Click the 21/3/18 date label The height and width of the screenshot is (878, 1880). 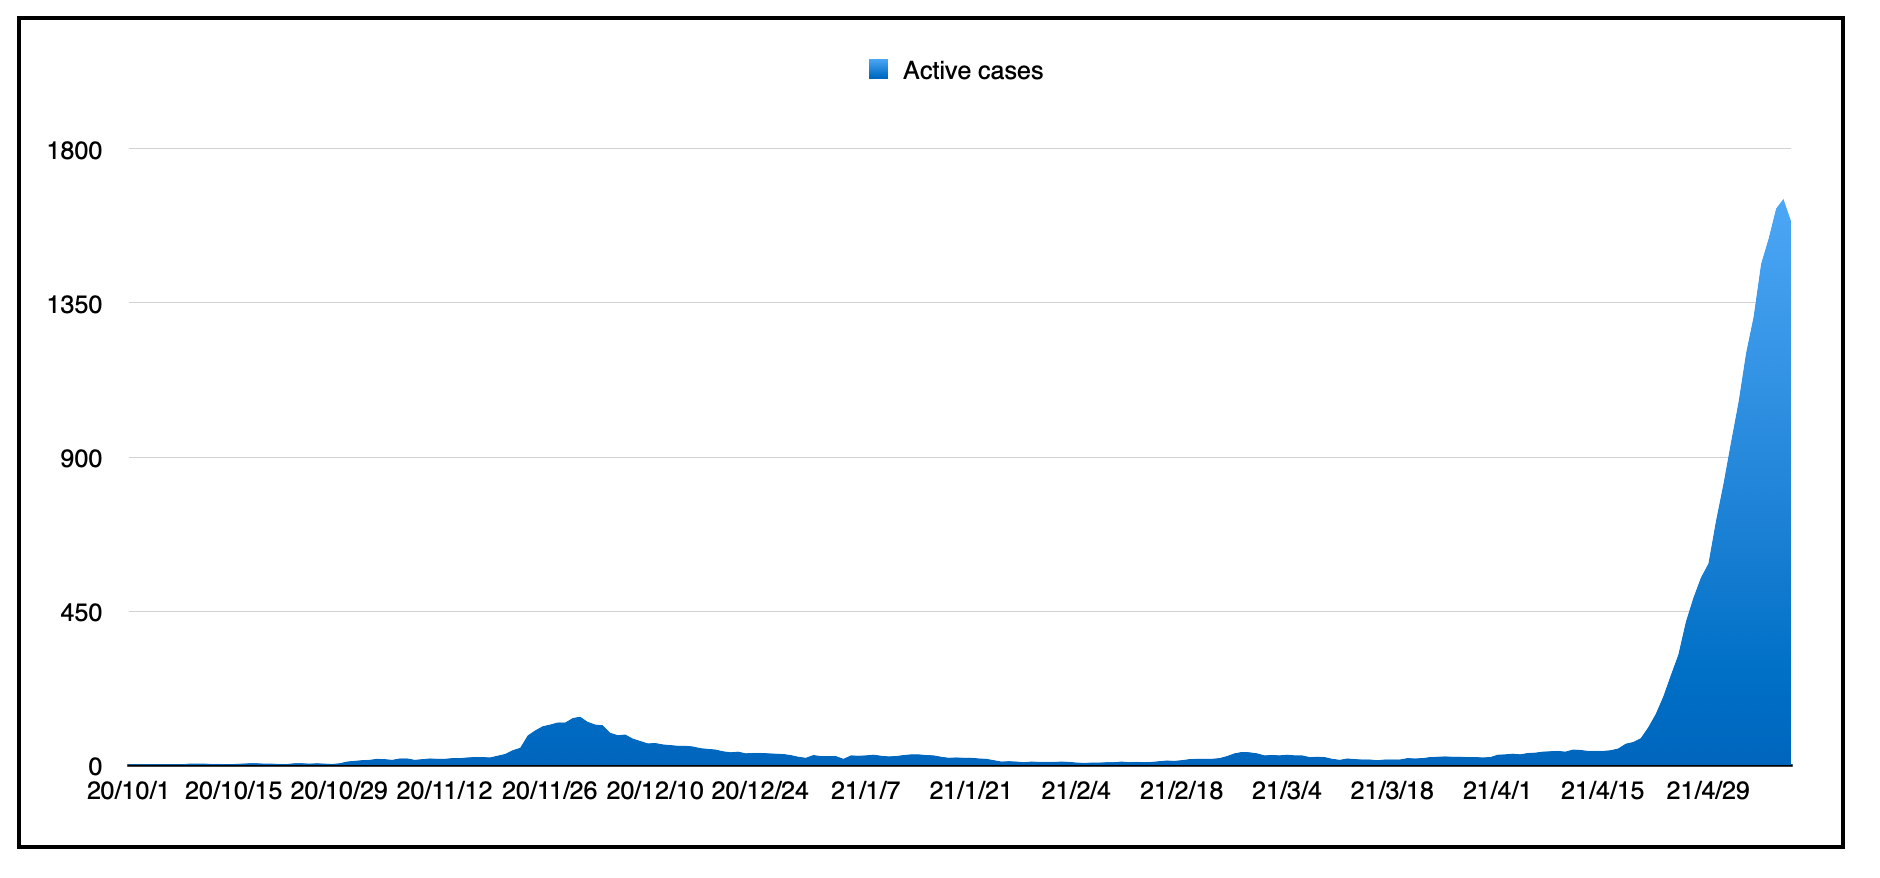click(1392, 791)
